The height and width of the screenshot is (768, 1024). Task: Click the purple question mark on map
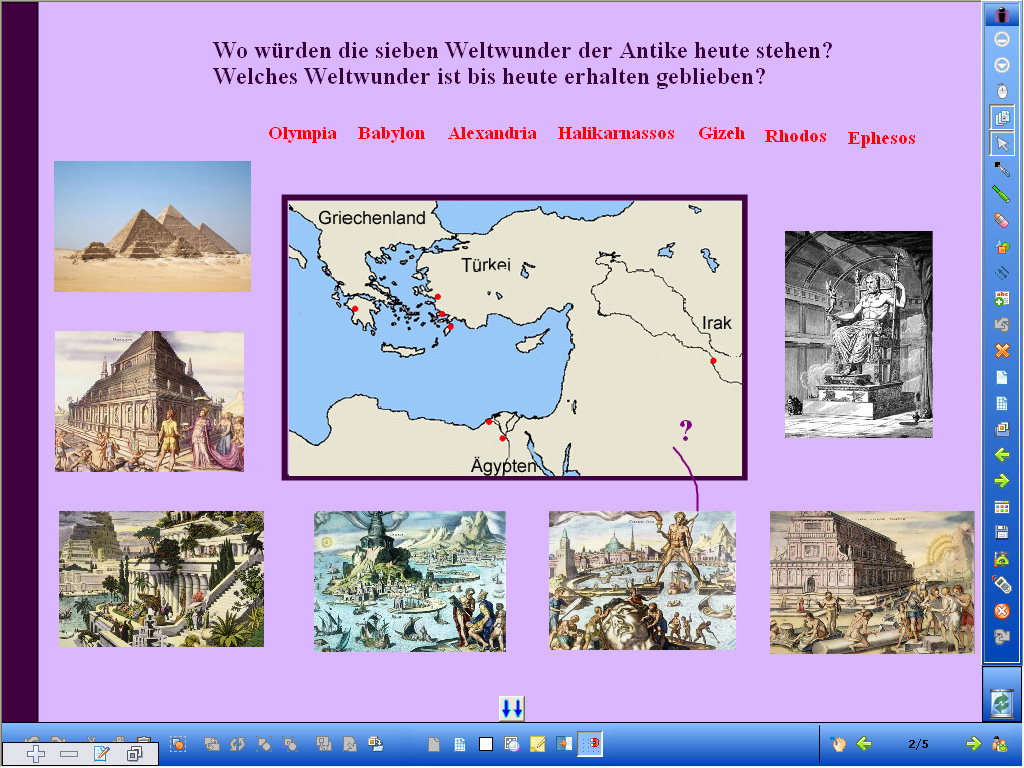point(685,430)
